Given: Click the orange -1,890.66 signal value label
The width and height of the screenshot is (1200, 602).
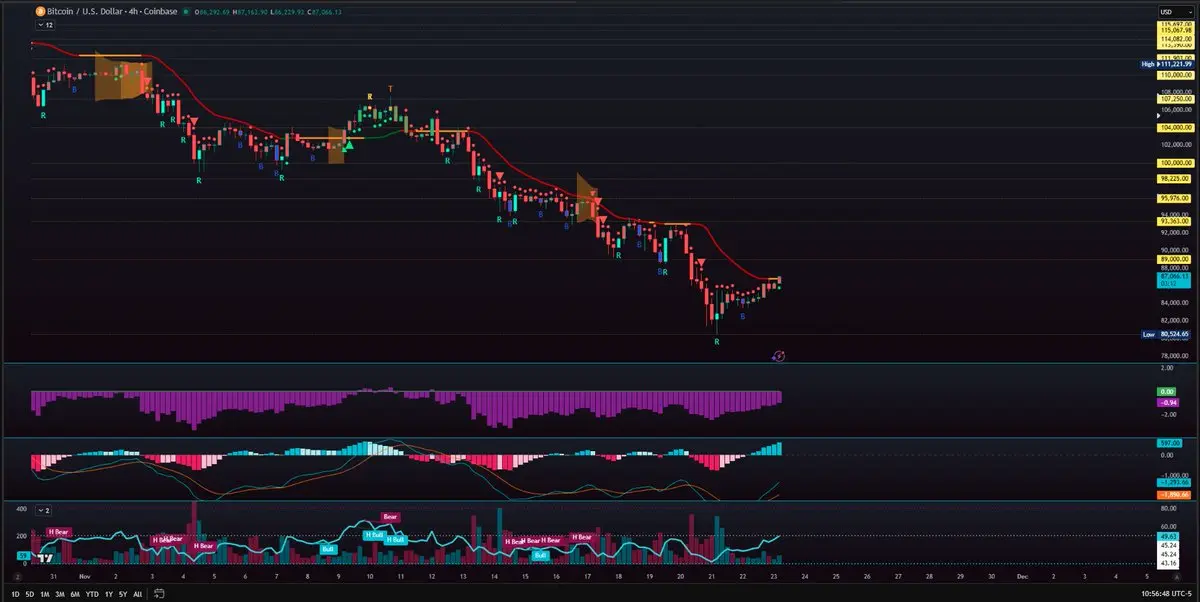Looking at the screenshot, I should 1174,494.
